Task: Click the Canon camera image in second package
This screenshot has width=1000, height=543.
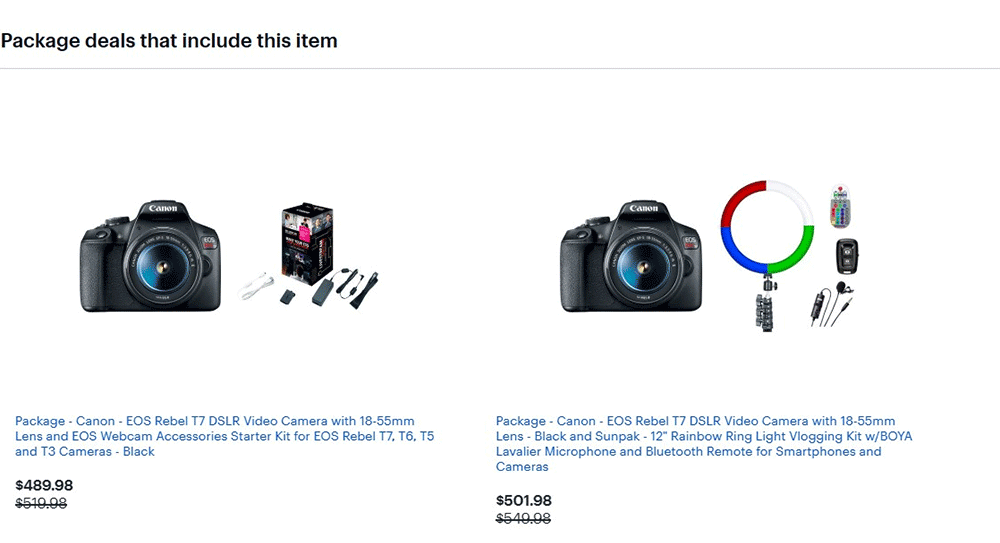Action: [x=630, y=255]
